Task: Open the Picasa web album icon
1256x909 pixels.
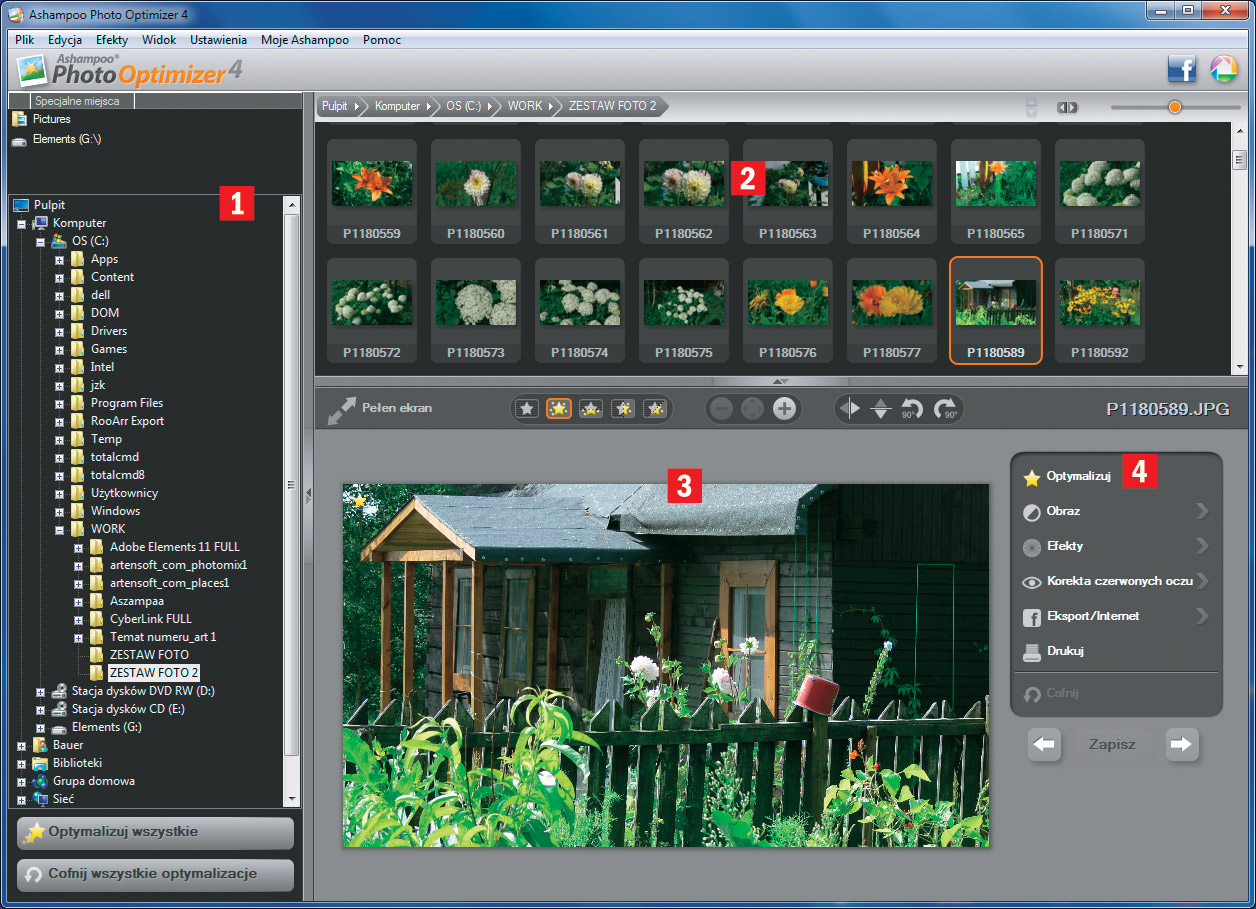Action: click(1222, 69)
